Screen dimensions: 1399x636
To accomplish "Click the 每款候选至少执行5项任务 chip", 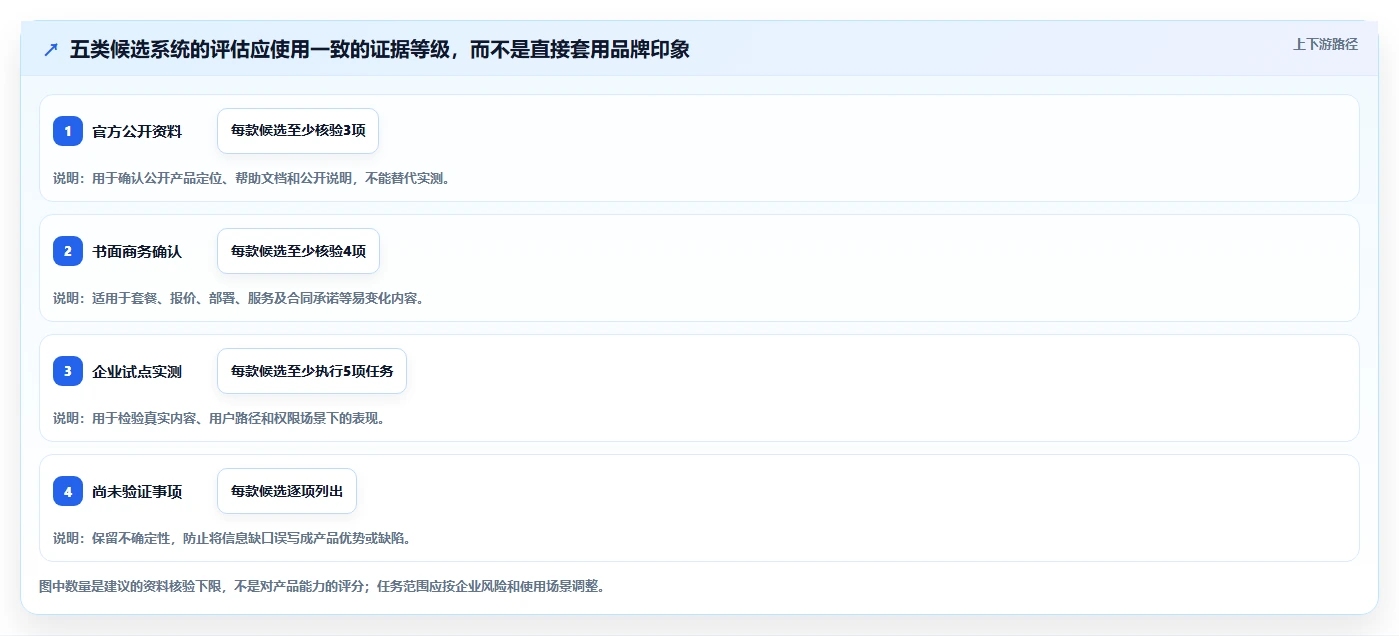I will 312,371.
